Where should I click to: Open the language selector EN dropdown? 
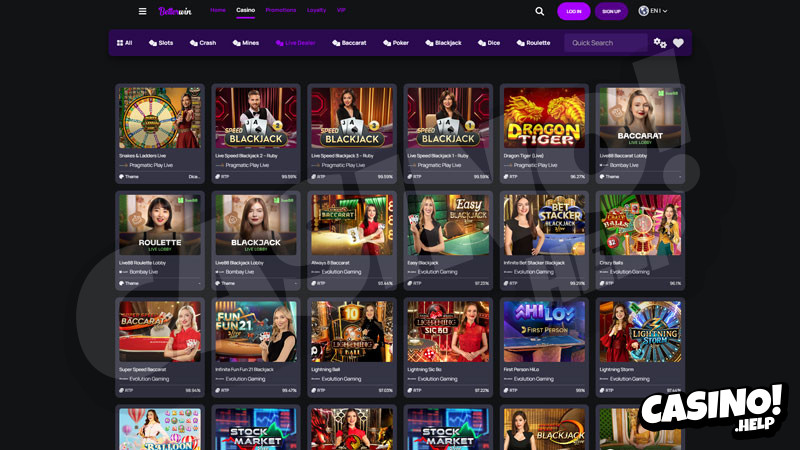[653, 11]
